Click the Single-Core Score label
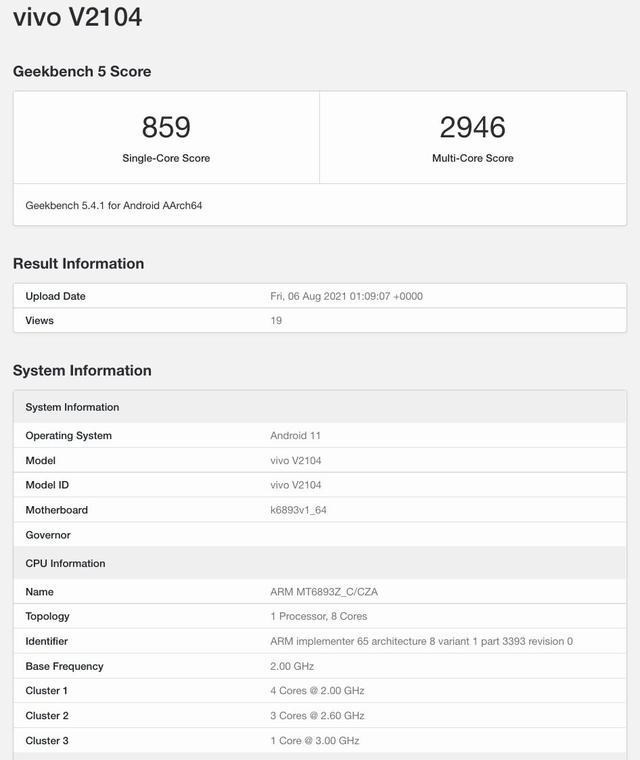The width and height of the screenshot is (640, 760). [166, 158]
